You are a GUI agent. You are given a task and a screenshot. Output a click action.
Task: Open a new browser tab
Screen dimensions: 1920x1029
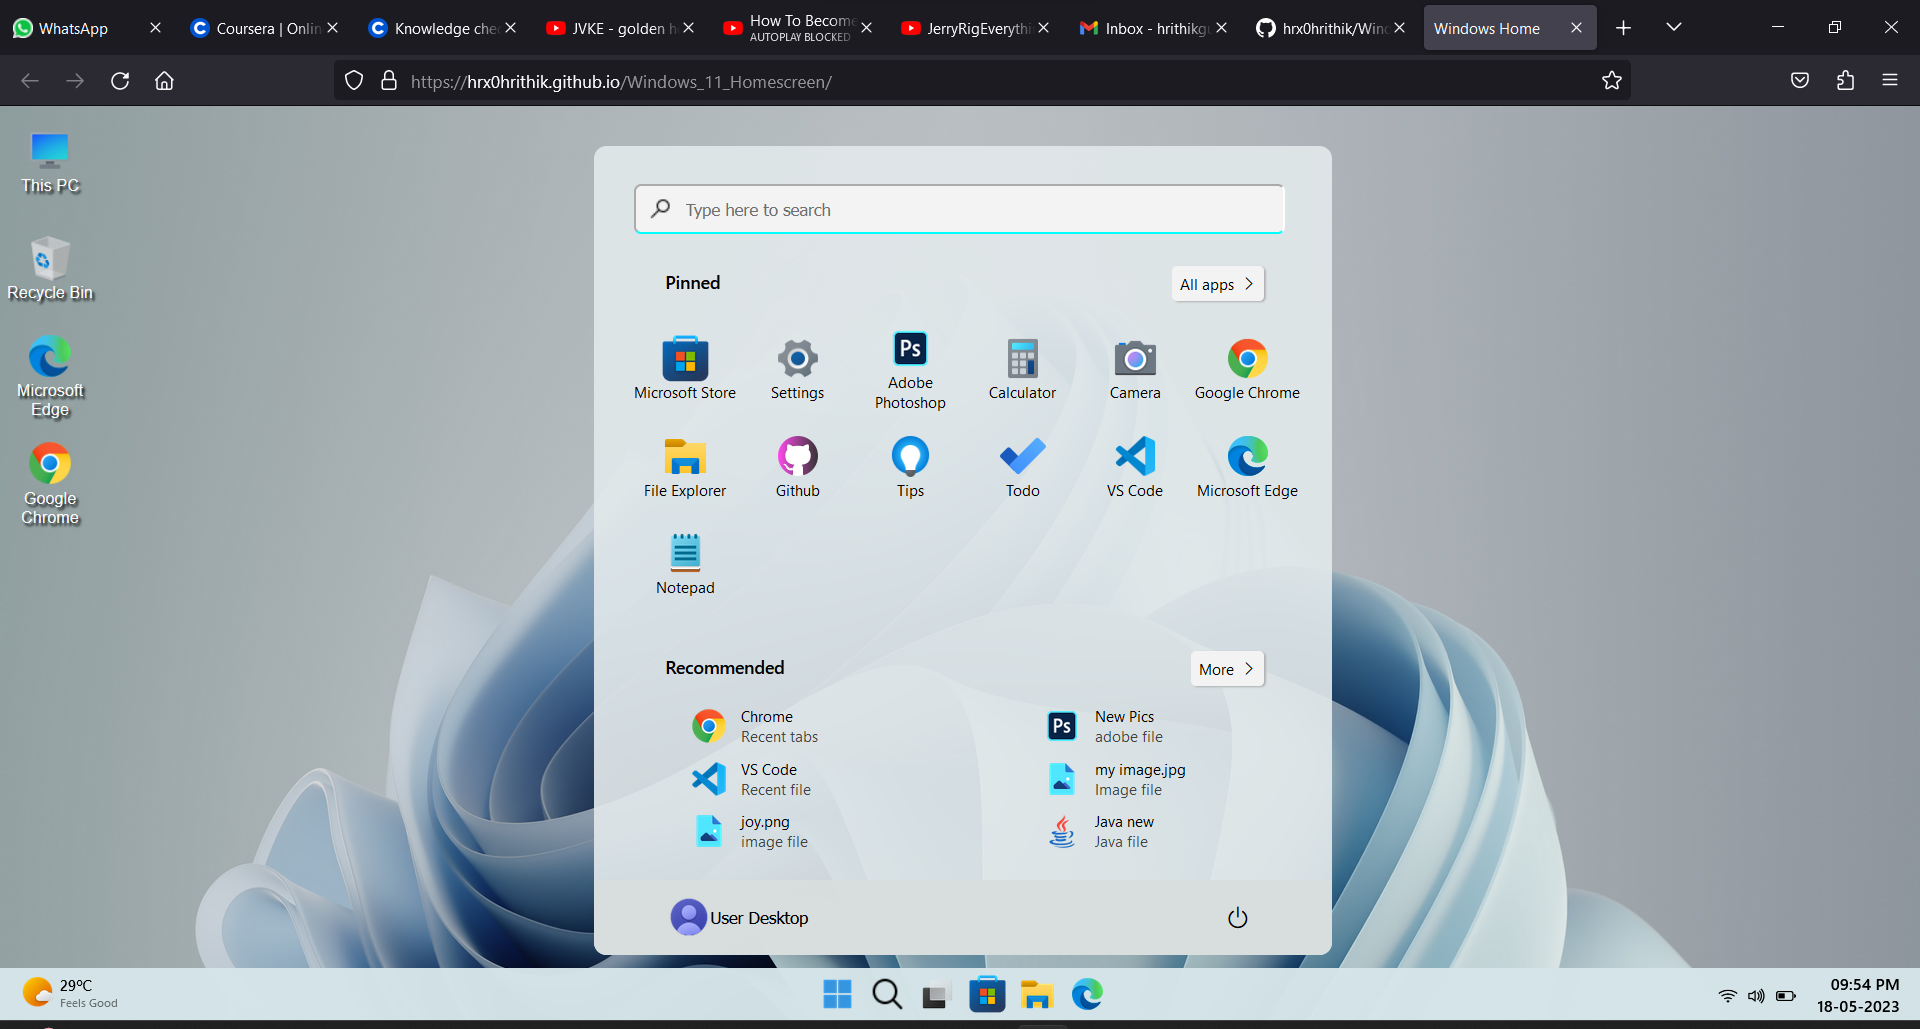[x=1623, y=28]
